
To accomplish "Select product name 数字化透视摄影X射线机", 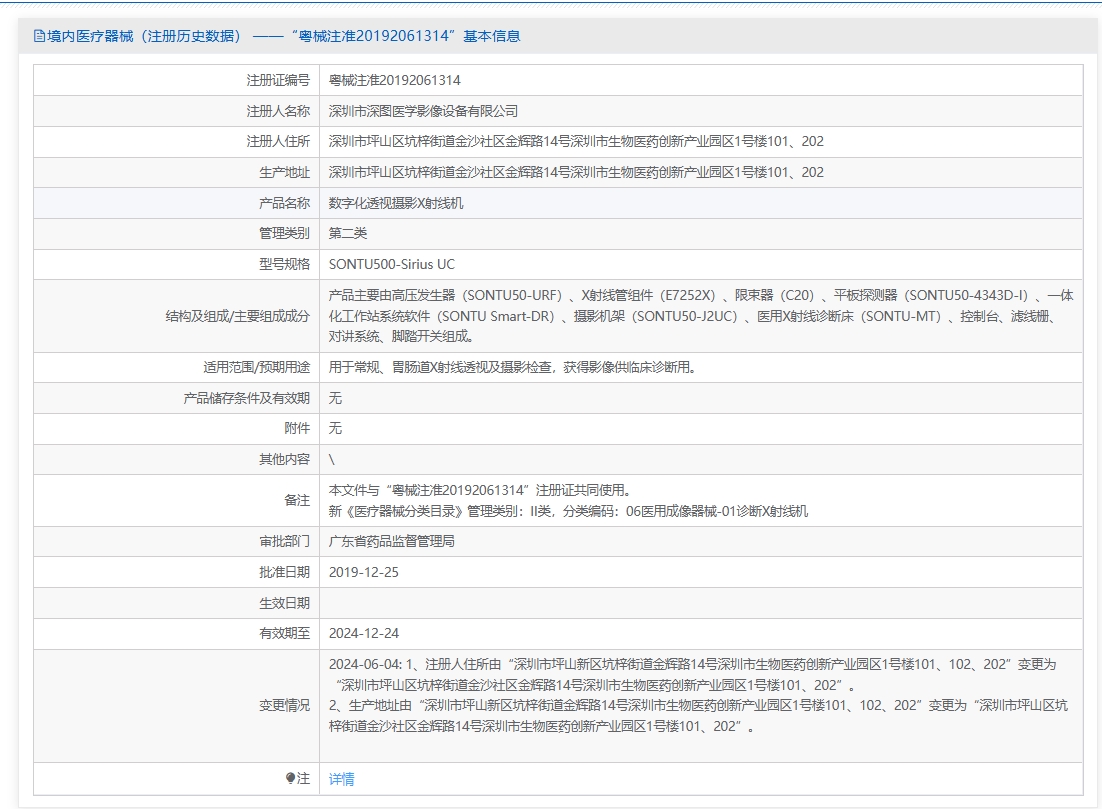I will (396, 203).
